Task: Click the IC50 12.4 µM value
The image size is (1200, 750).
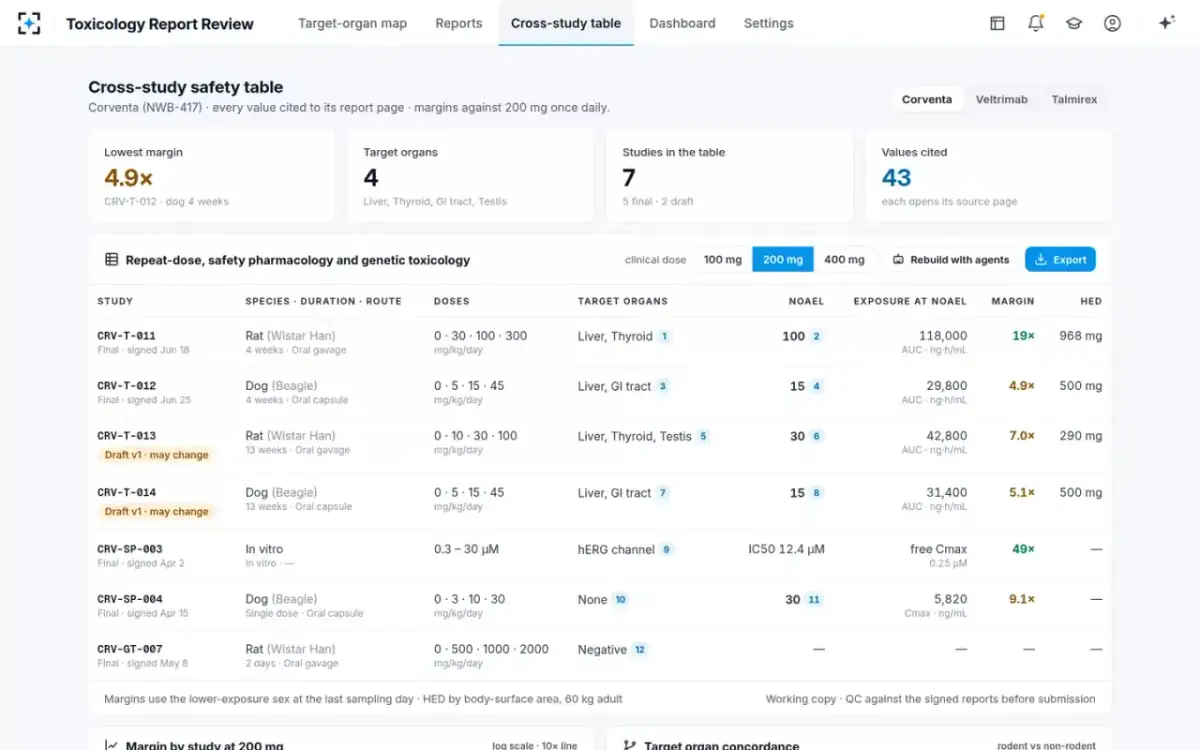Action: pos(786,549)
